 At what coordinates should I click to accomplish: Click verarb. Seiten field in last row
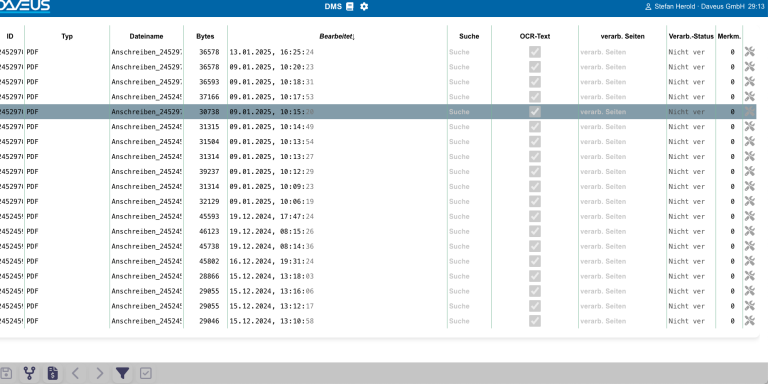pos(622,321)
